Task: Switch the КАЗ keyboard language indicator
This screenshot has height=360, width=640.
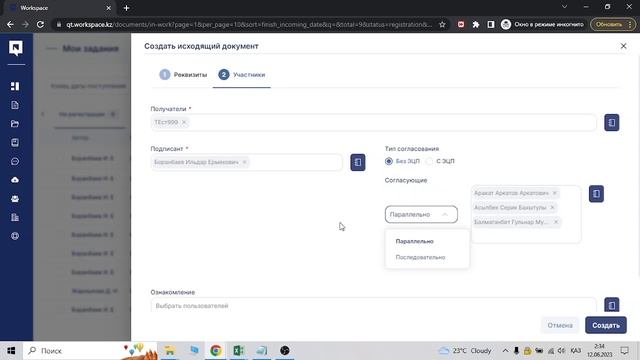Action: 576,350
